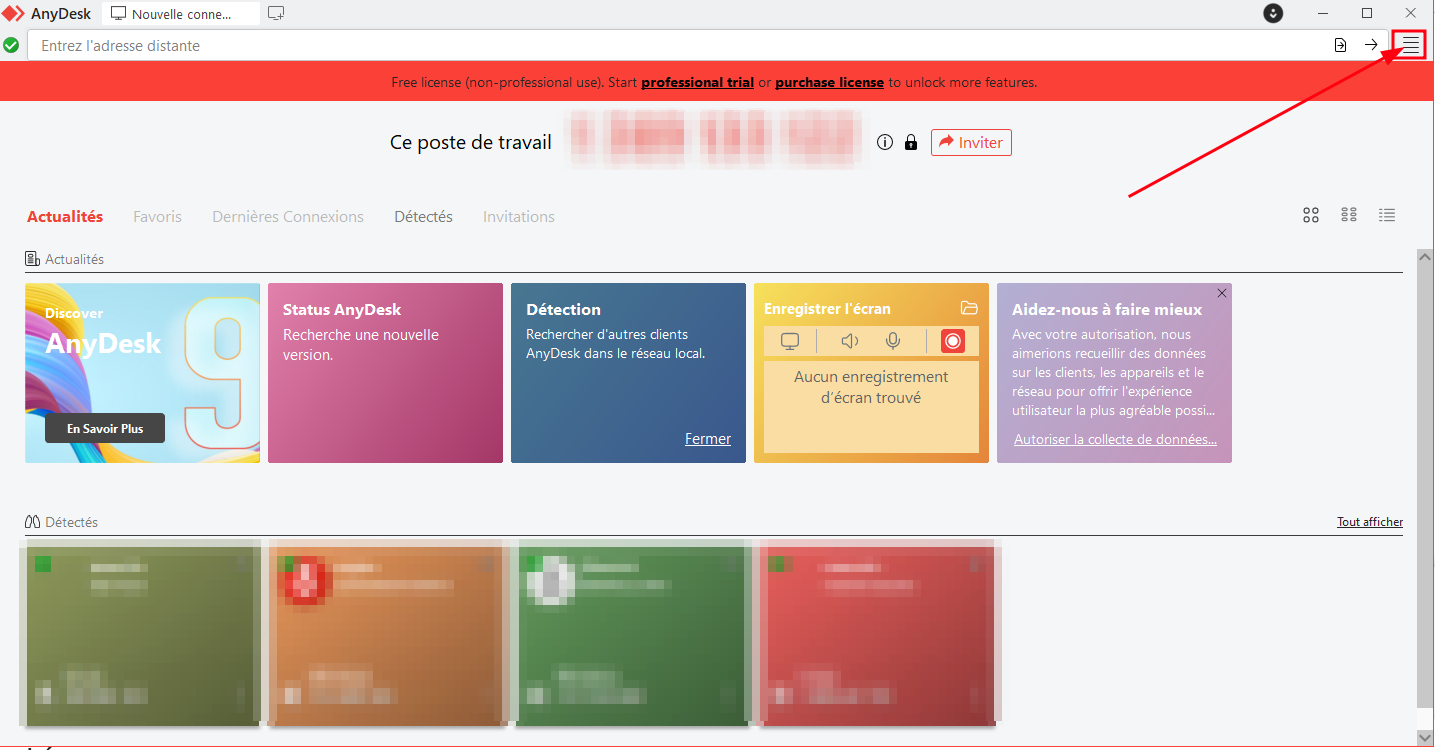Click the lock icon near Inviter
Image resolution: width=1435 pixels, height=750 pixels.
pos(911,143)
